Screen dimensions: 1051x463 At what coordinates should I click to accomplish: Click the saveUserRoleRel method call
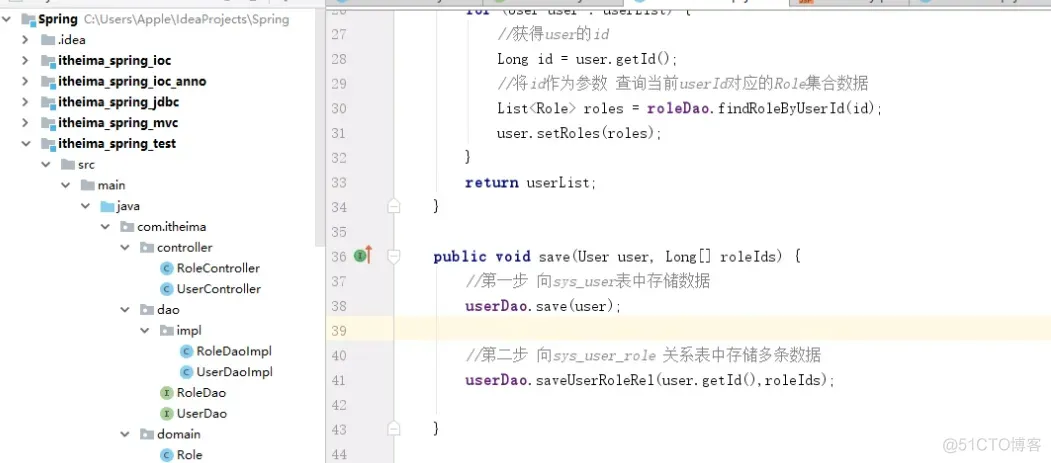point(596,381)
